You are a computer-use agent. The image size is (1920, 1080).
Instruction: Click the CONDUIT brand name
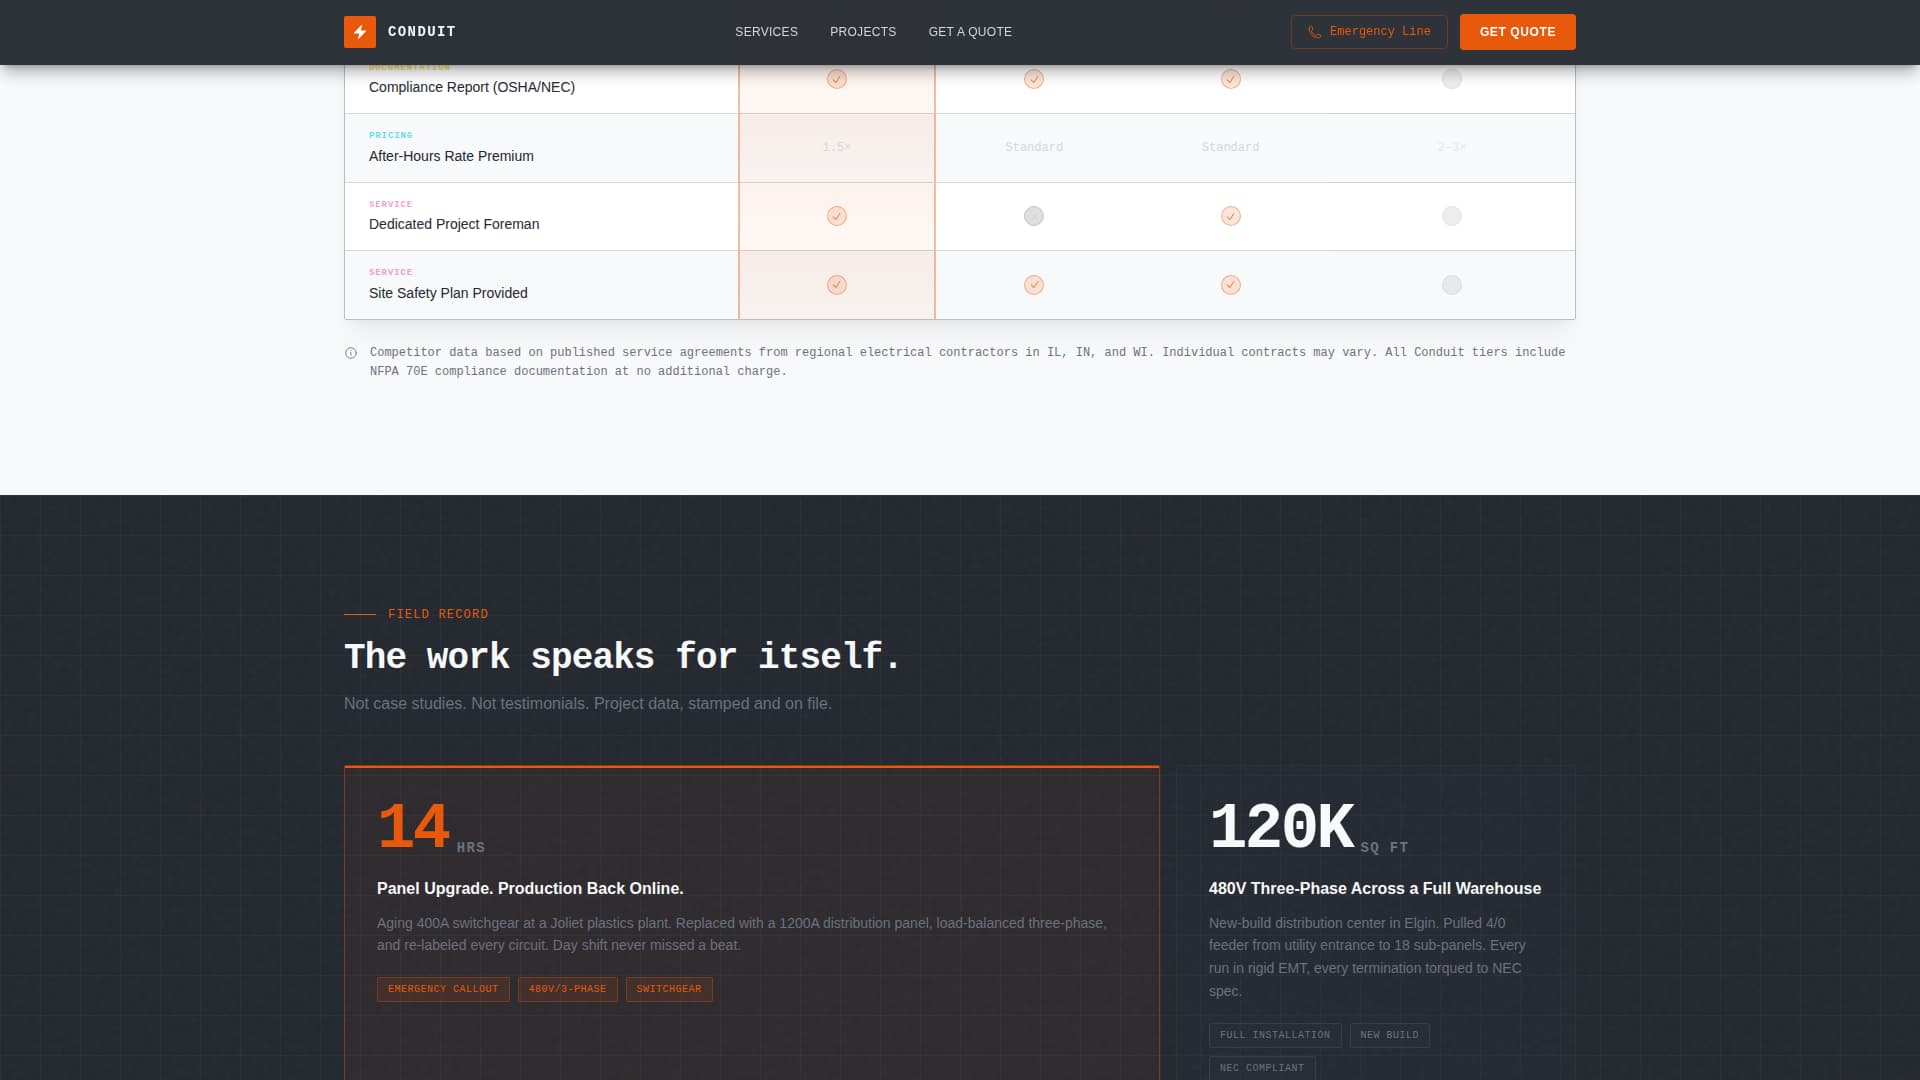point(422,32)
